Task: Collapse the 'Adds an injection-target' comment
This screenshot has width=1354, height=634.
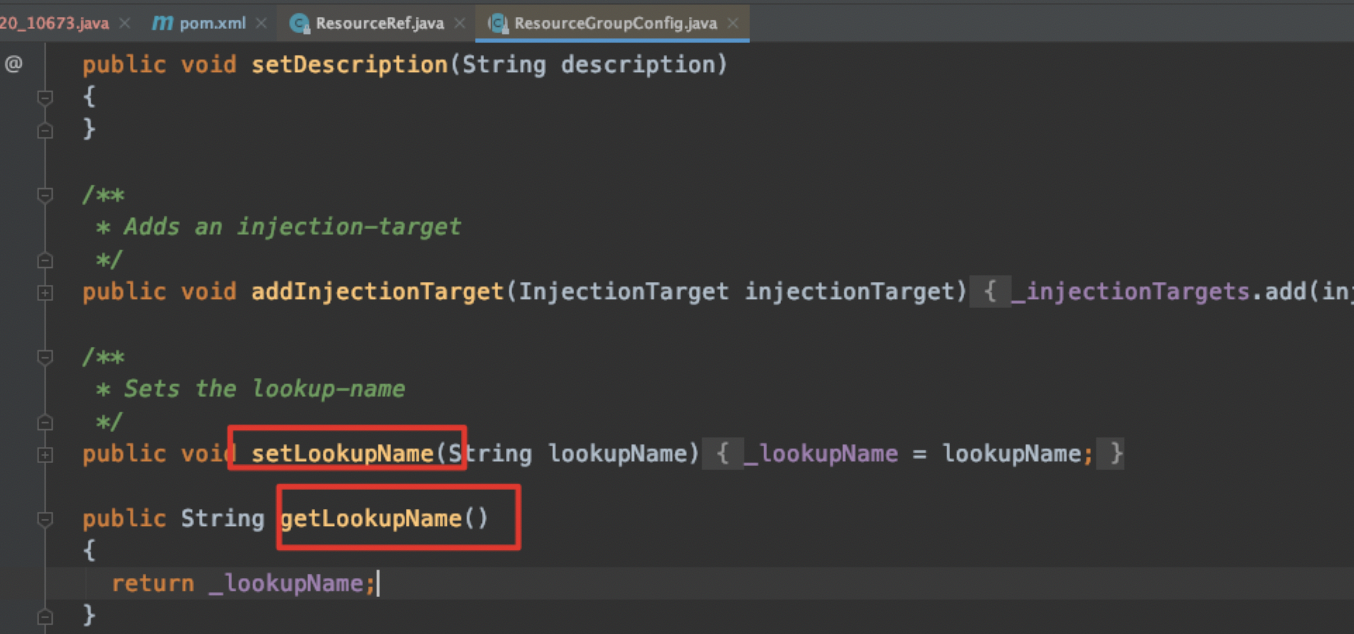Action: (x=45, y=195)
